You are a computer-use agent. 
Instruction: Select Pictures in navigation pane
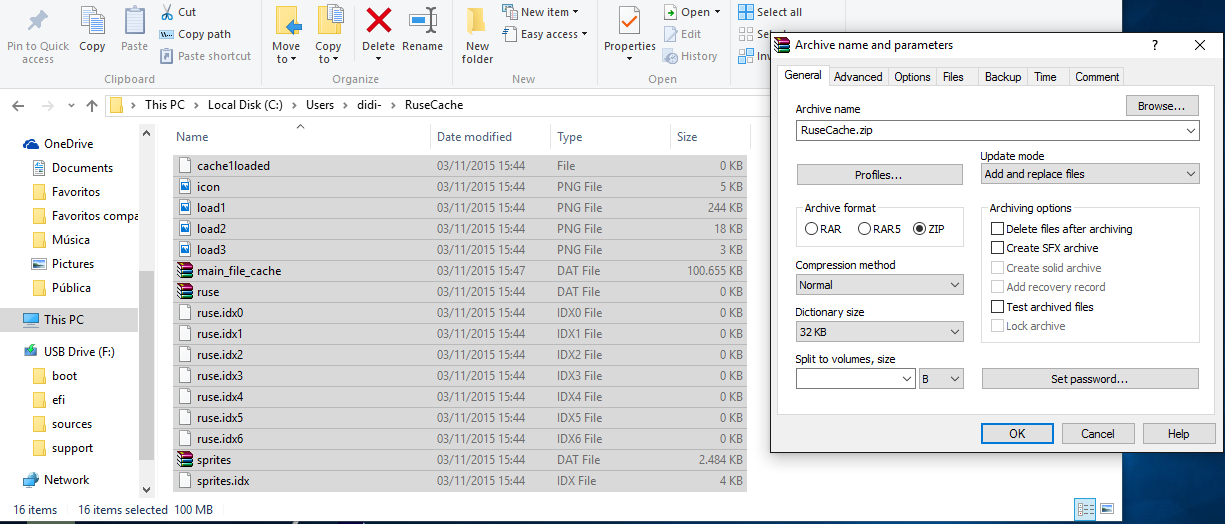tap(73, 264)
